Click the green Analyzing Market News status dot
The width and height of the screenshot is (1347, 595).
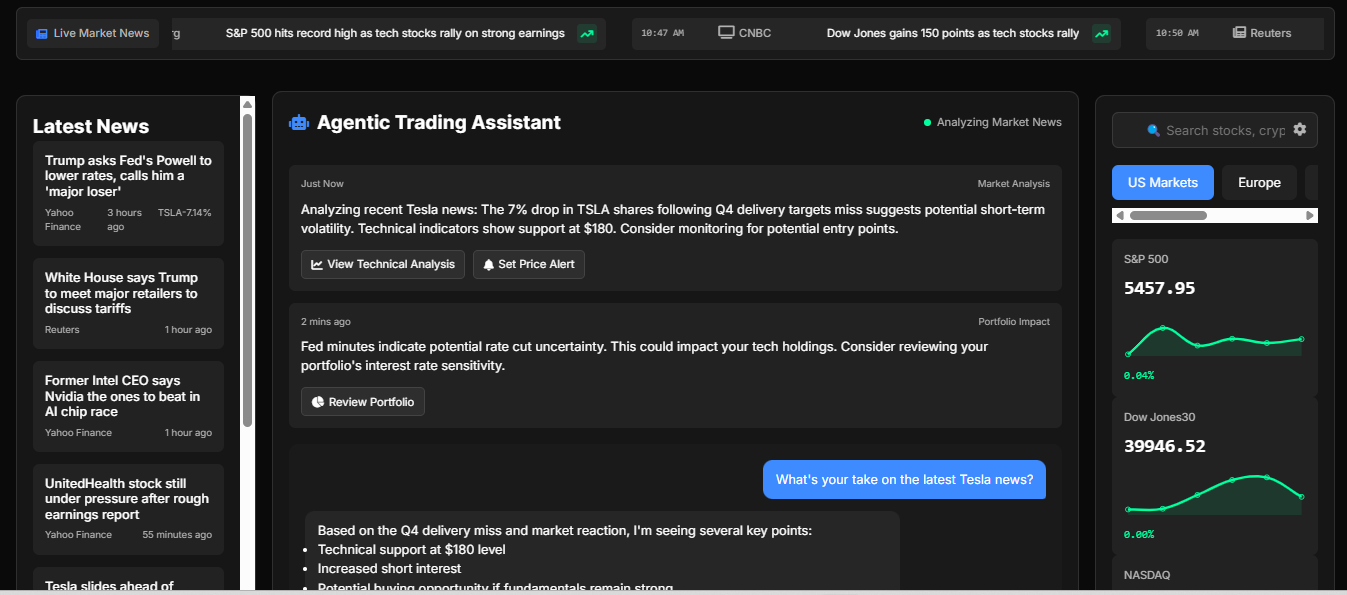pyautogui.click(x=927, y=123)
